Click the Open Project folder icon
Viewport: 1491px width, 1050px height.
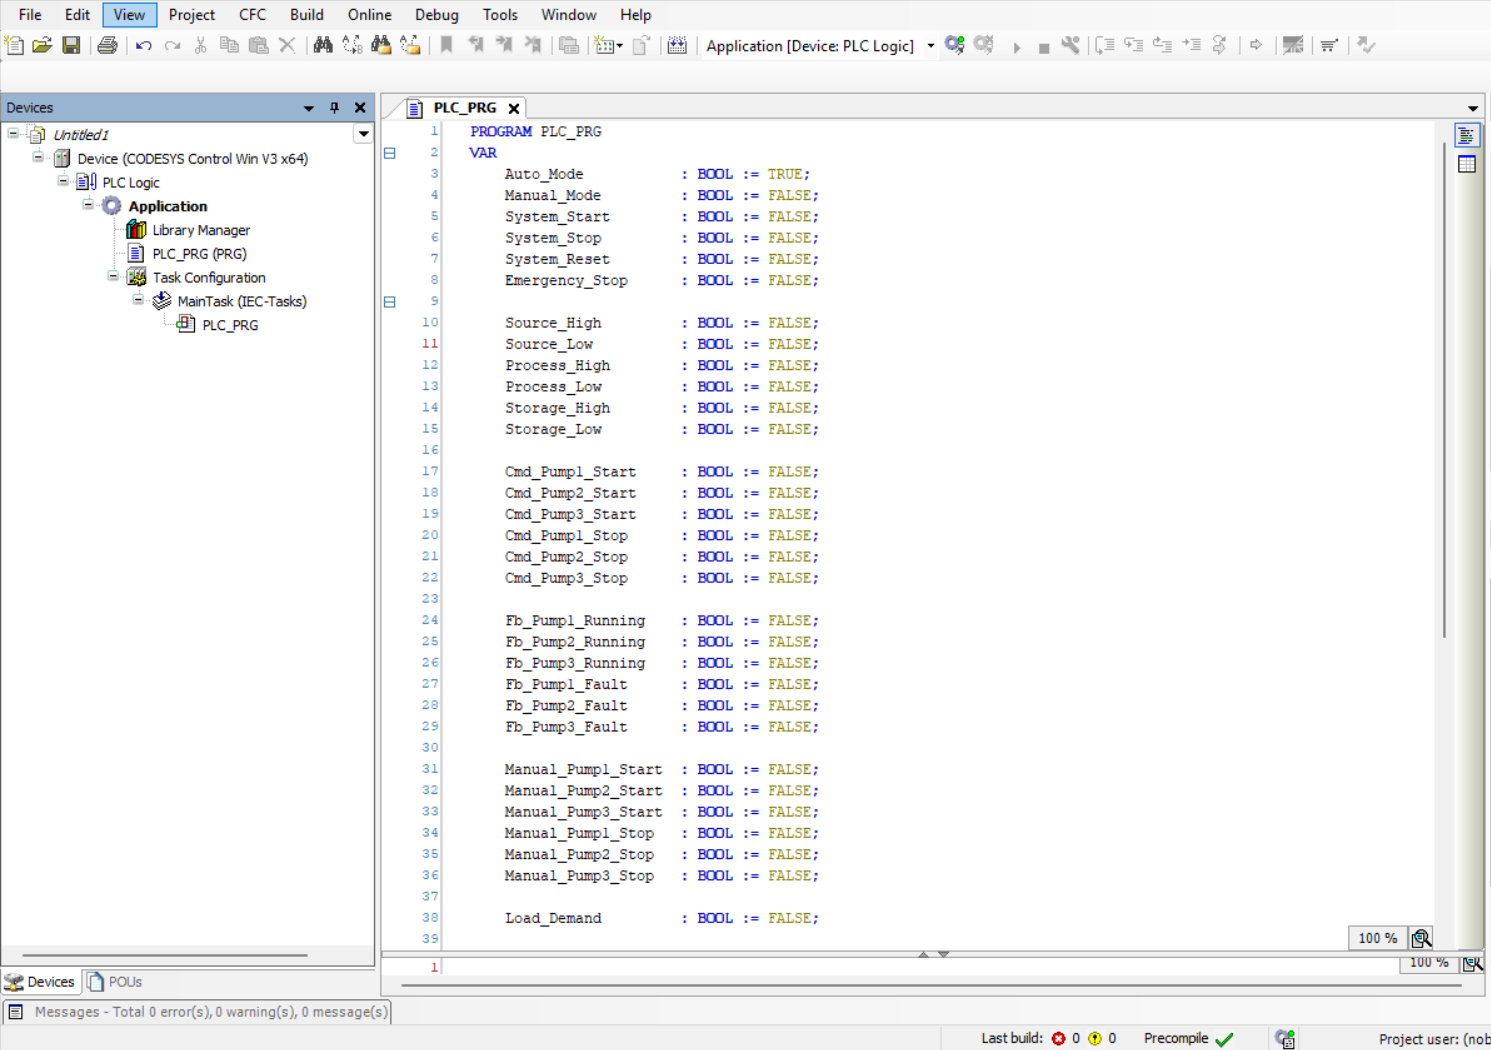coord(42,45)
